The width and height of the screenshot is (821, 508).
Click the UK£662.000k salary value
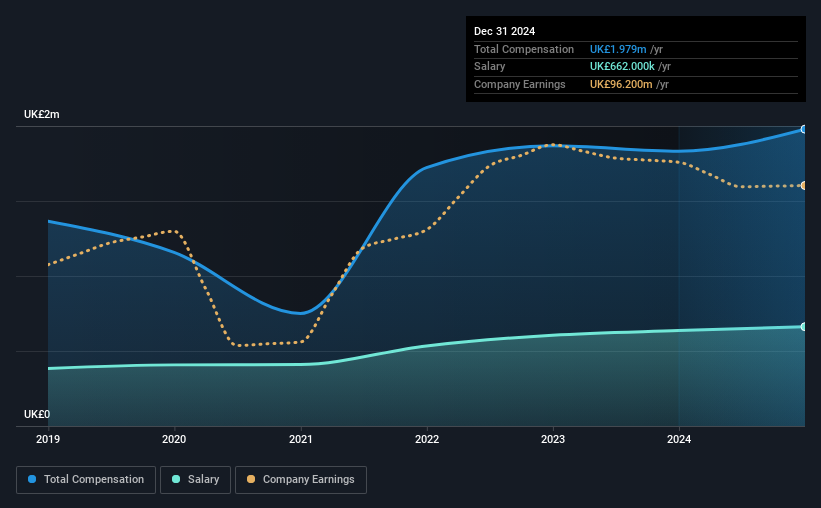[x=622, y=67]
